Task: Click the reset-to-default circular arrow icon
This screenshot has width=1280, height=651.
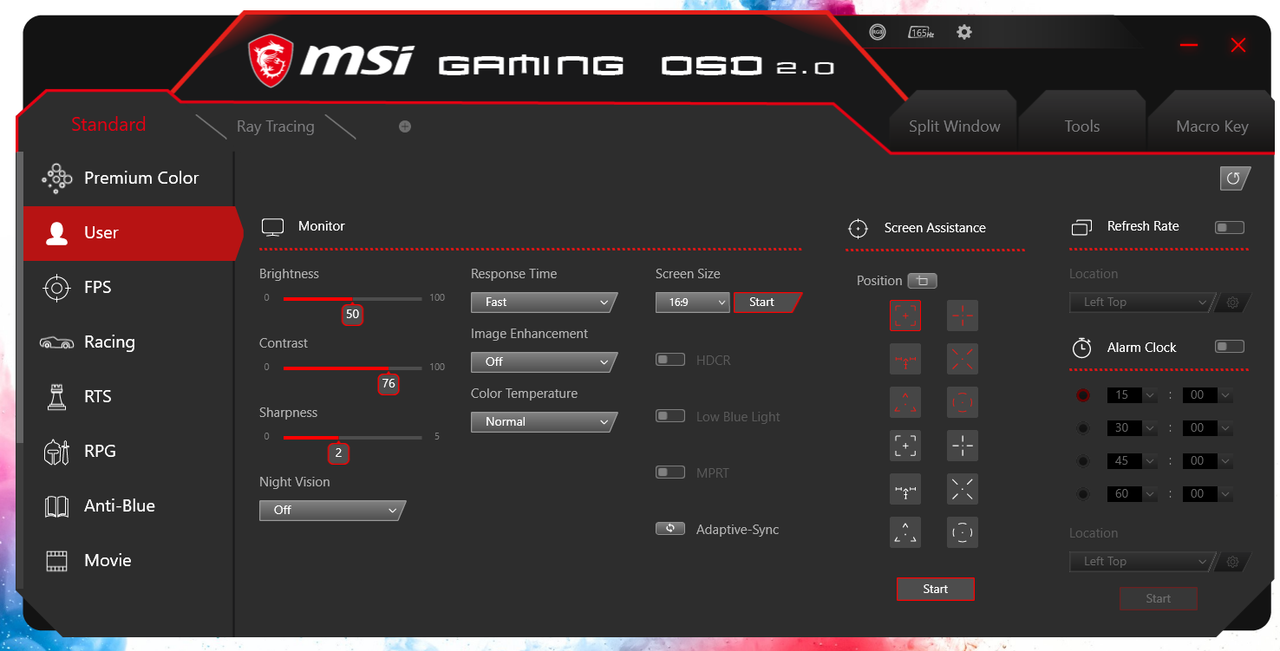Action: point(1234,178)
